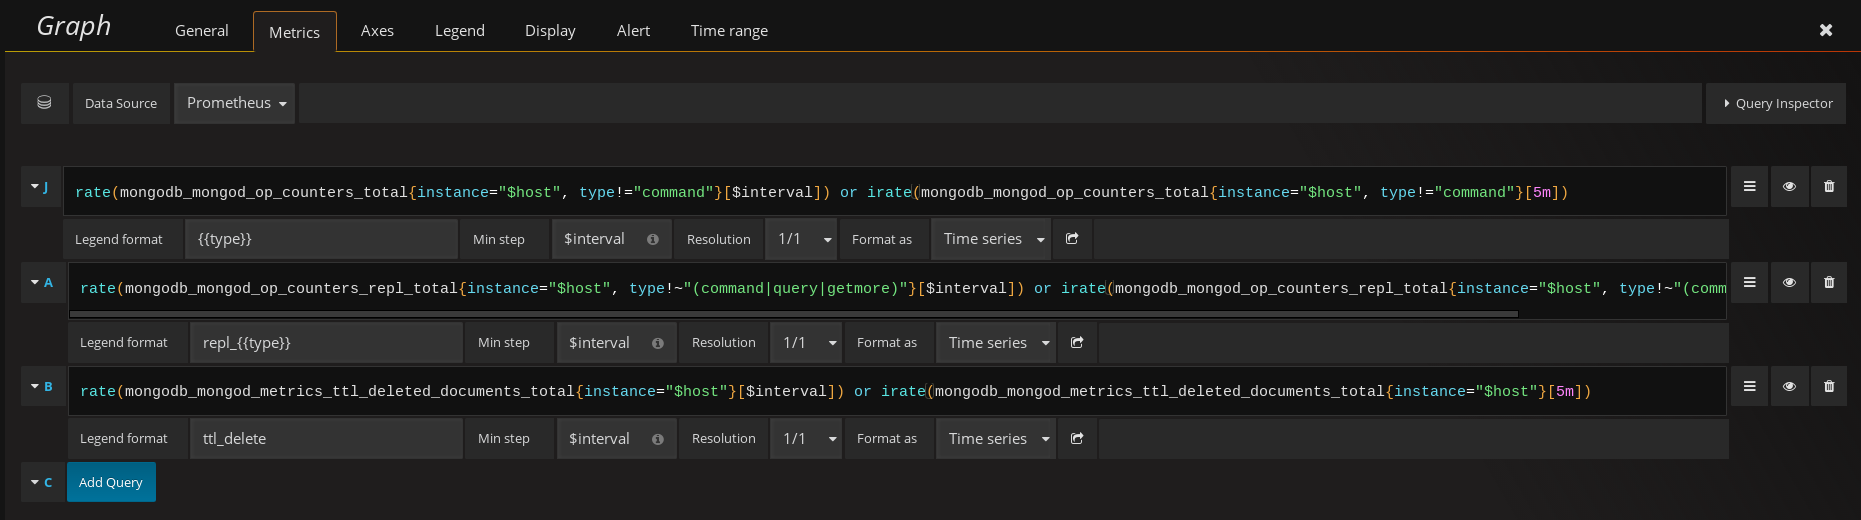This screenshot has height=520, width=1861.
Task: Click share link icon in query B options
Action: tap(1077, 439)
